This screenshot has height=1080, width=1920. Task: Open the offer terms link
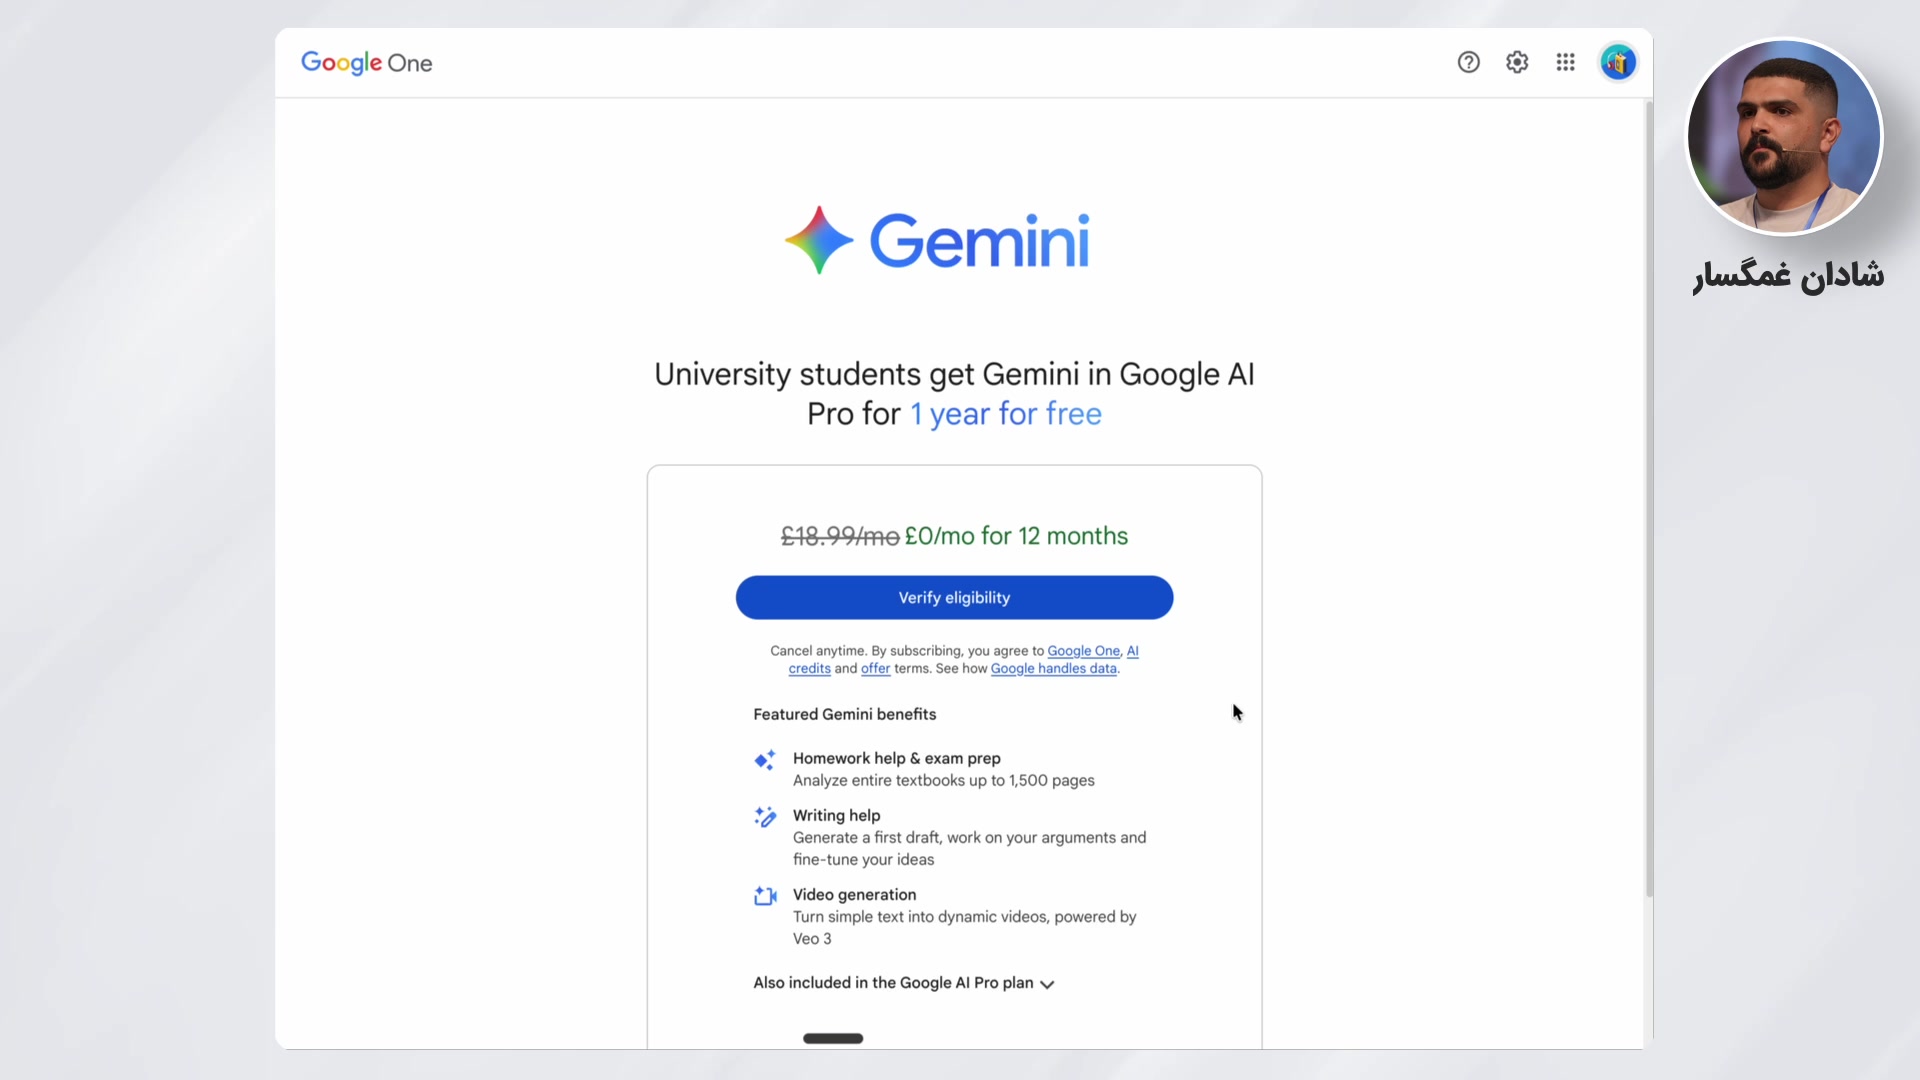(875, 669)
